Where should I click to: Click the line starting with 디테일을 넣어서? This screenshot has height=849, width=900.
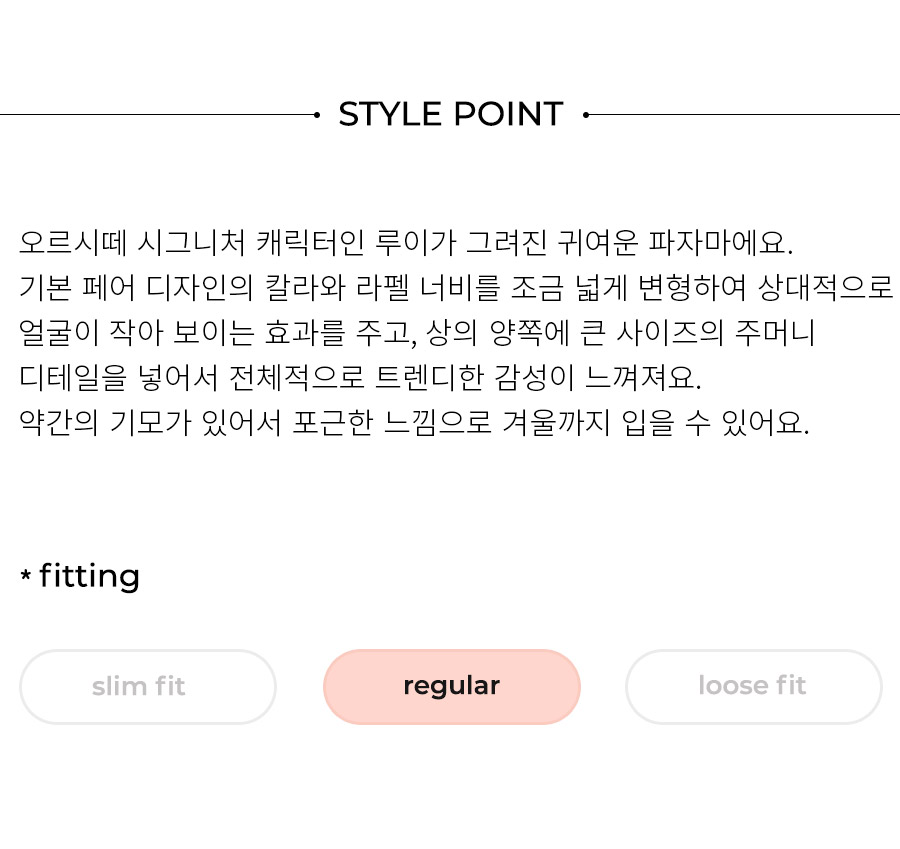pos(360,378)
